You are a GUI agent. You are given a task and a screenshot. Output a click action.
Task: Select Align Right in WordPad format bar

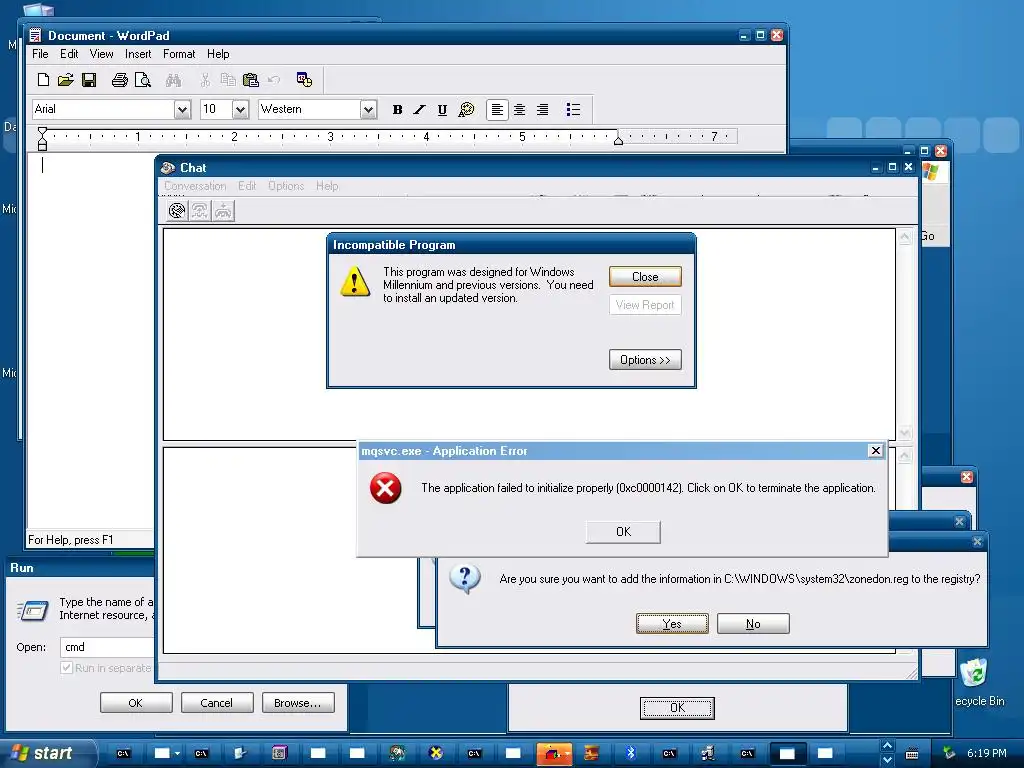[x=542, y=110]
